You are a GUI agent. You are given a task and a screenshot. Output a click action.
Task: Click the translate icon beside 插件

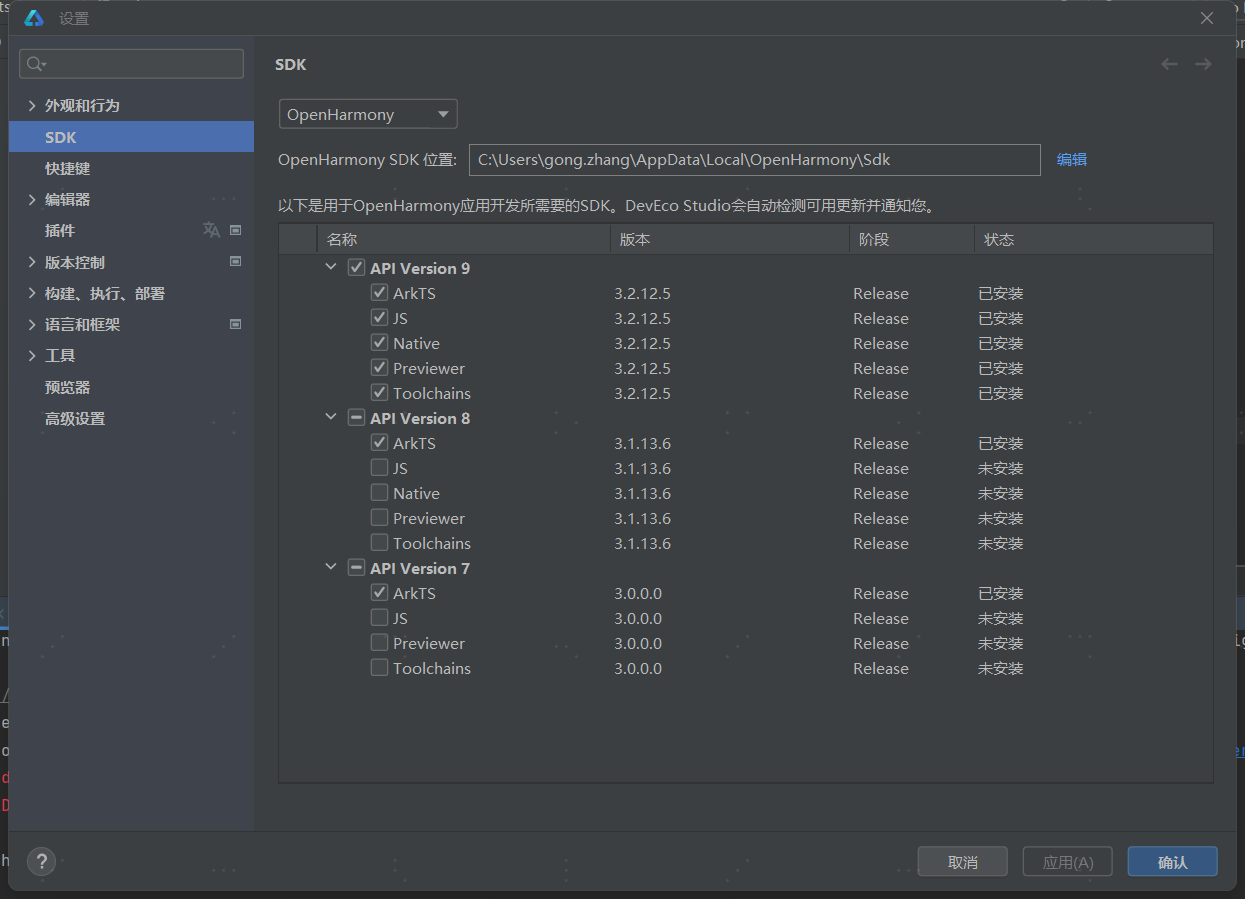pyautogui.click(x=211, y=230)
